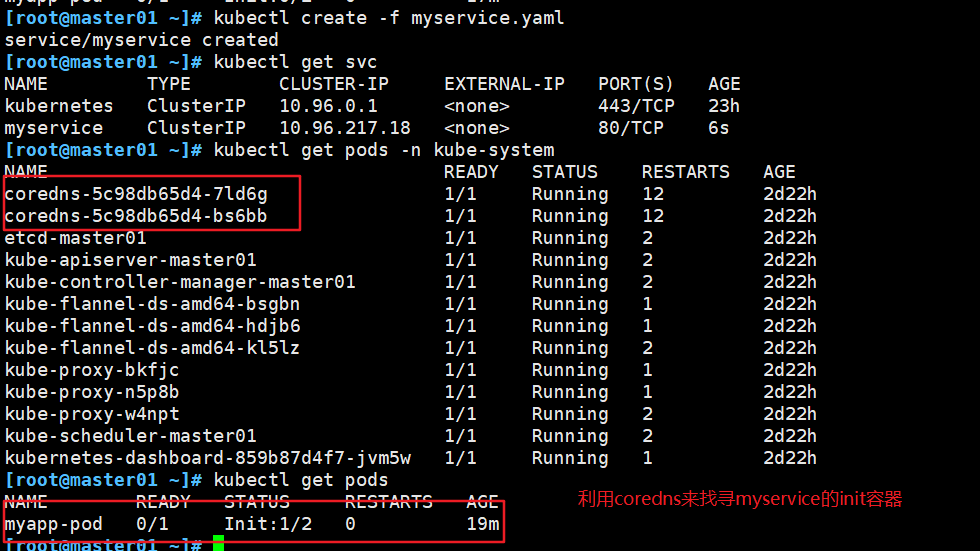Click restart count 12 for coredns-5c98db65d4-7ld6g
Image resolution: width=980 pixels, height=551 pixels.
[653, 194]
